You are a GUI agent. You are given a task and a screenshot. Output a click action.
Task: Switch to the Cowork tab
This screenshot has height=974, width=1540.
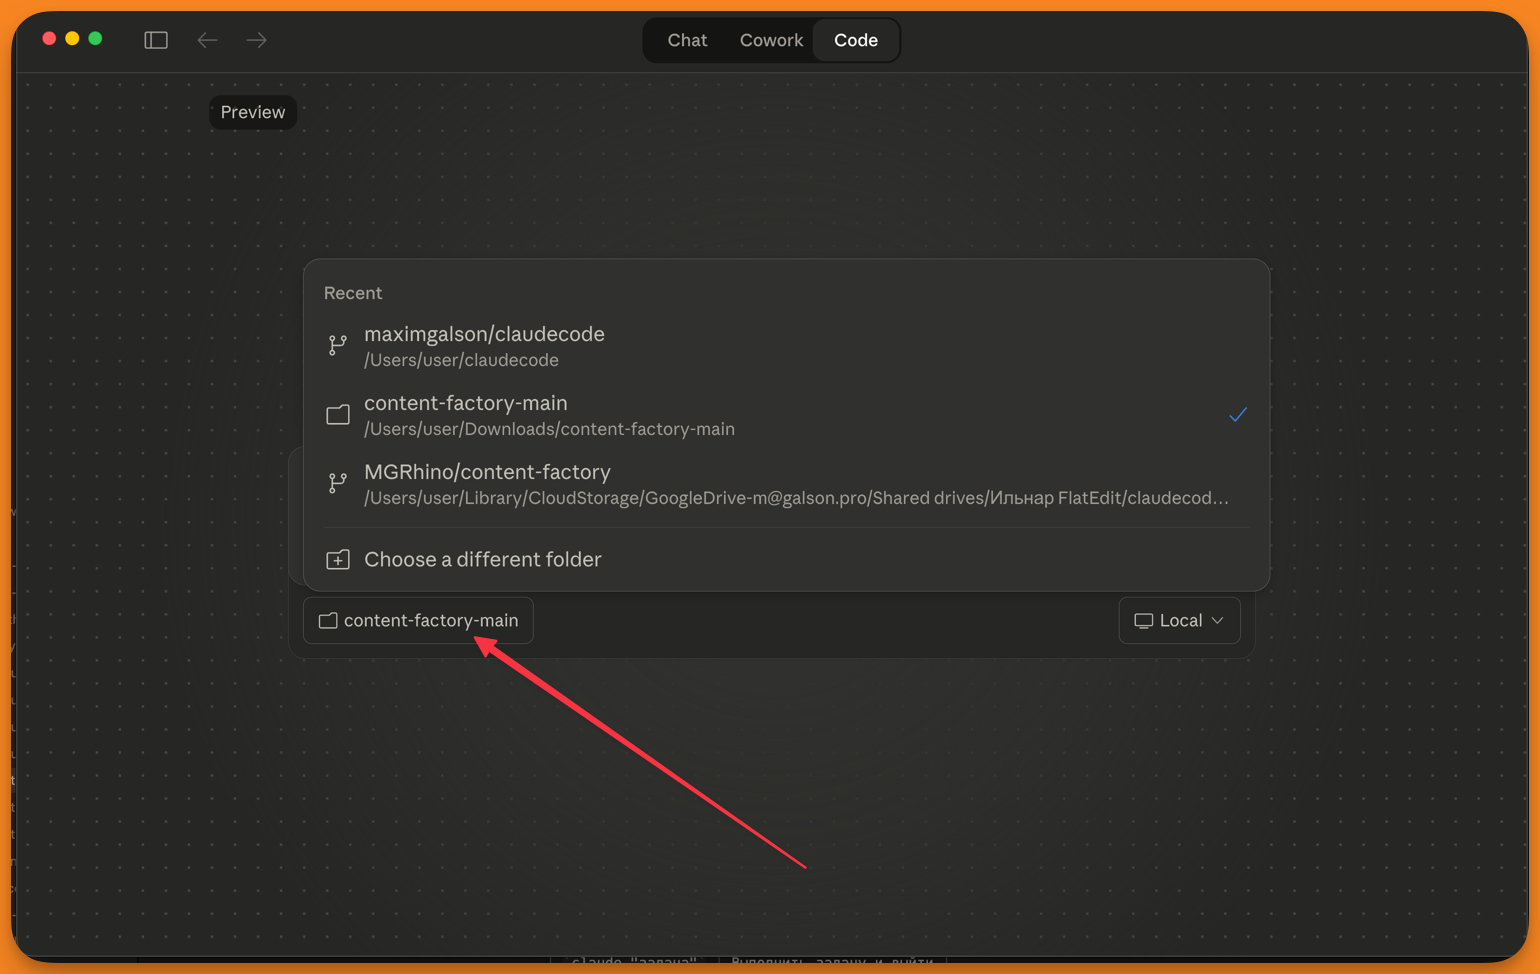pyautogui.click(x=771, y=40)
